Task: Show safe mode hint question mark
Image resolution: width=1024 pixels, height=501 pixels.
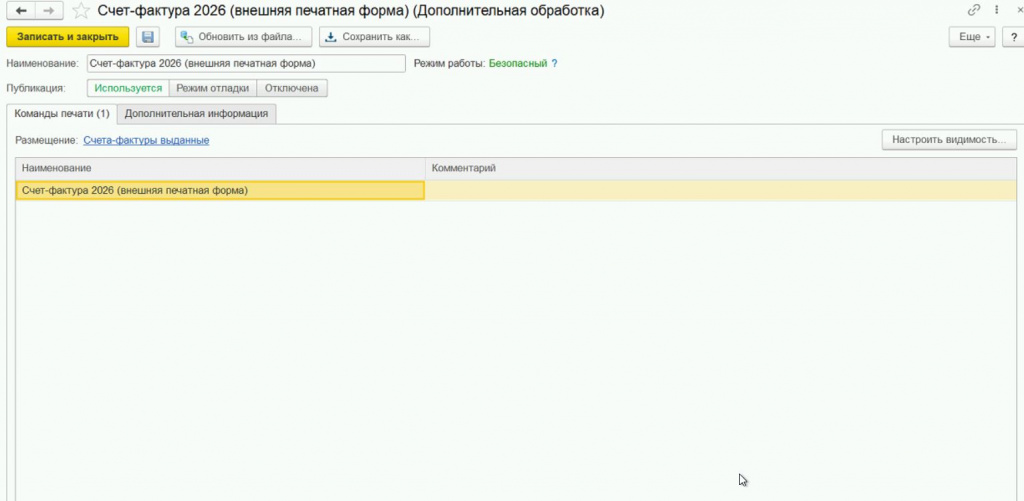Action: [x=554, y=63]
